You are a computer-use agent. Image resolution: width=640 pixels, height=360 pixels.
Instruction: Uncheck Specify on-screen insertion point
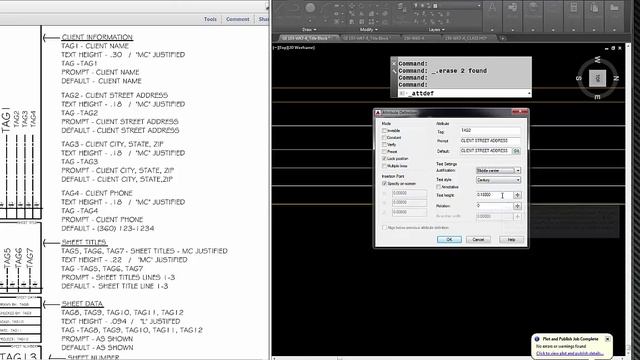click(x=384, y=184)
